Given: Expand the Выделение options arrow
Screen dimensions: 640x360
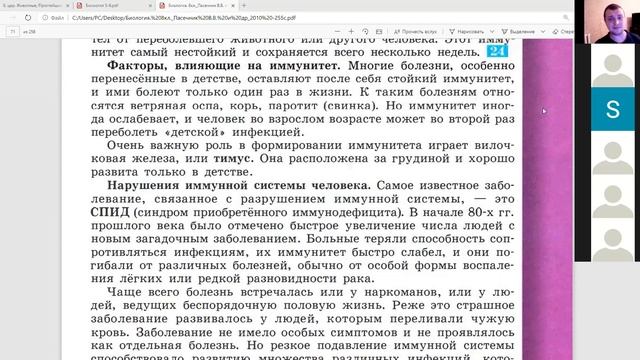Looking at the screenshot, I should pyautogui.click(x=543, y=31).
